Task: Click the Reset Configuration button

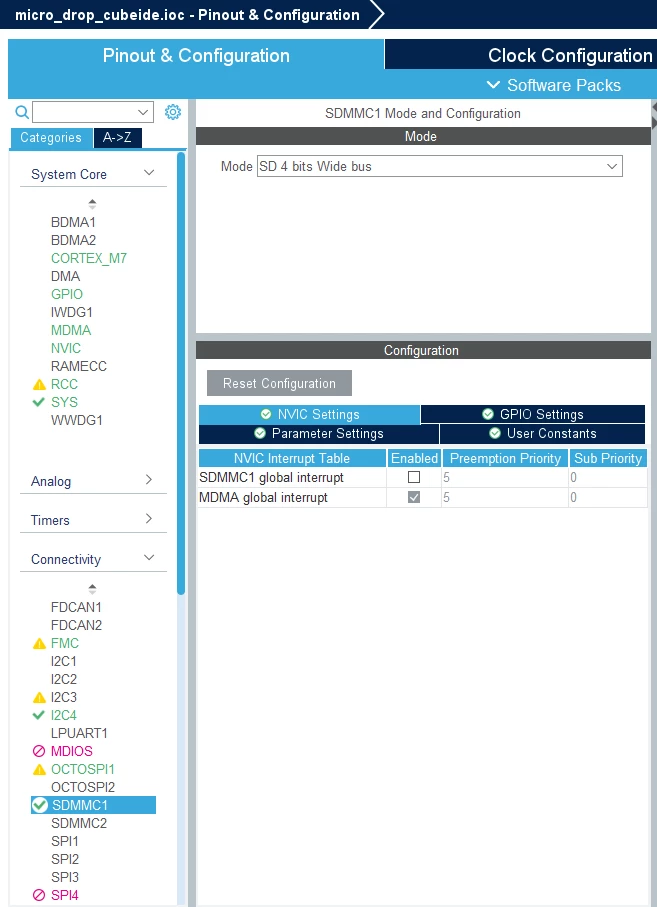Action: coord(279,384)
